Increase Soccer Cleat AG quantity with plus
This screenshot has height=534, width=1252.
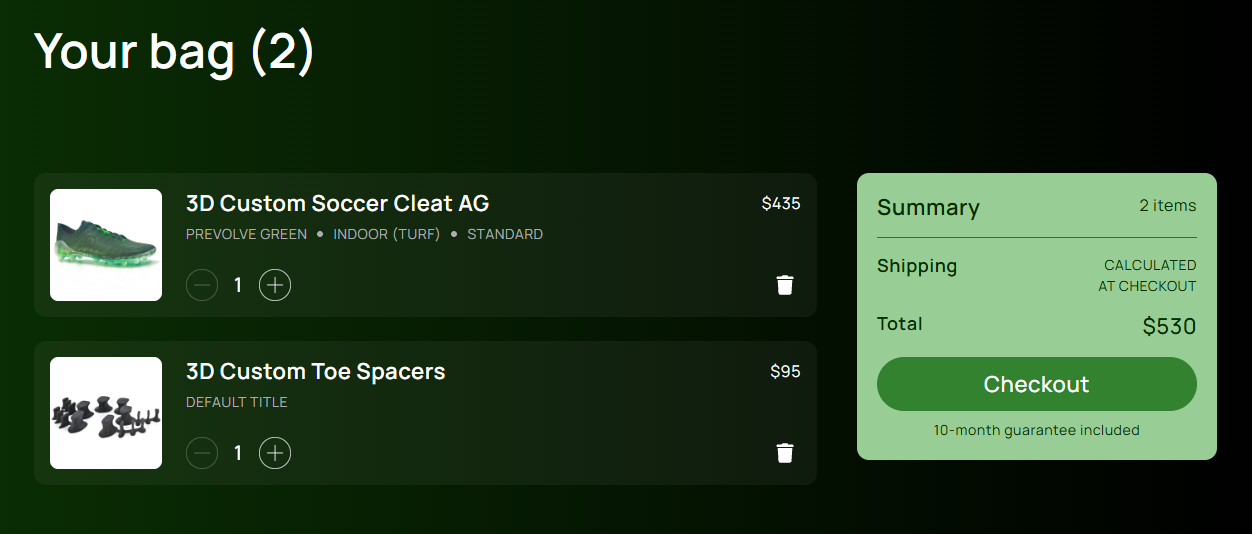click(275, 285)
